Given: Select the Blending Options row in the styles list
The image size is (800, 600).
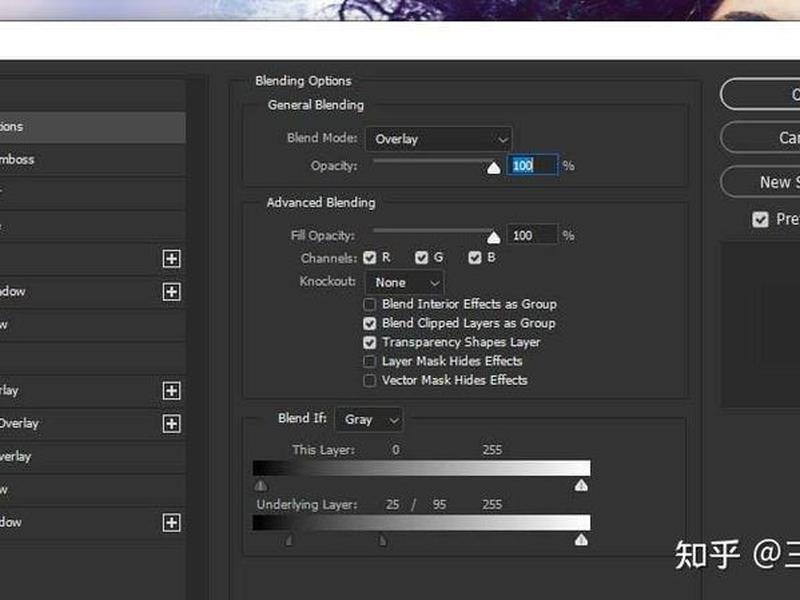Looking at the screenshot, I should [x=92, y=127].
